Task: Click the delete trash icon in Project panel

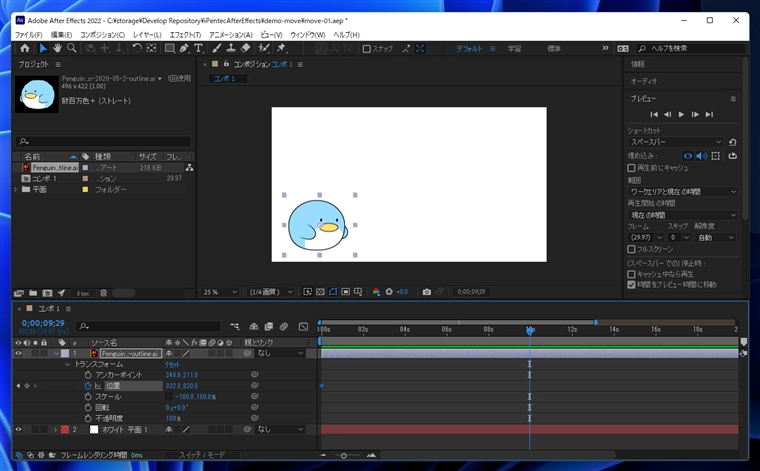Action: [x=103, y=293]
